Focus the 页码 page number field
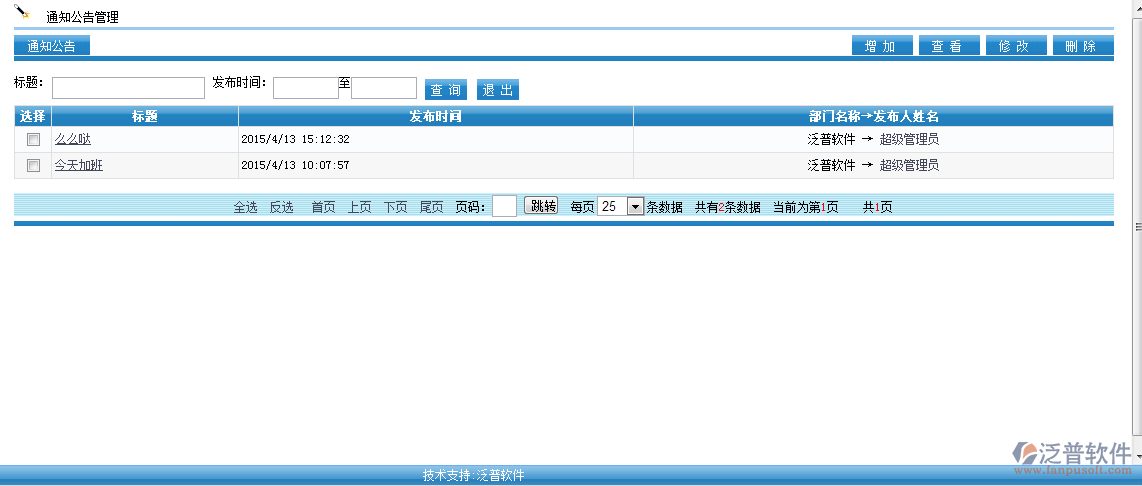This screenshot has height=486, width=1142. (504, 206)
